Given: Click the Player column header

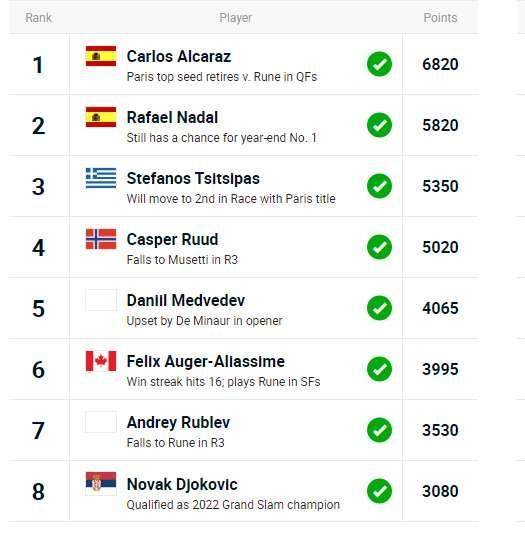Looking at the screenshot, I should tap(235, 18).
